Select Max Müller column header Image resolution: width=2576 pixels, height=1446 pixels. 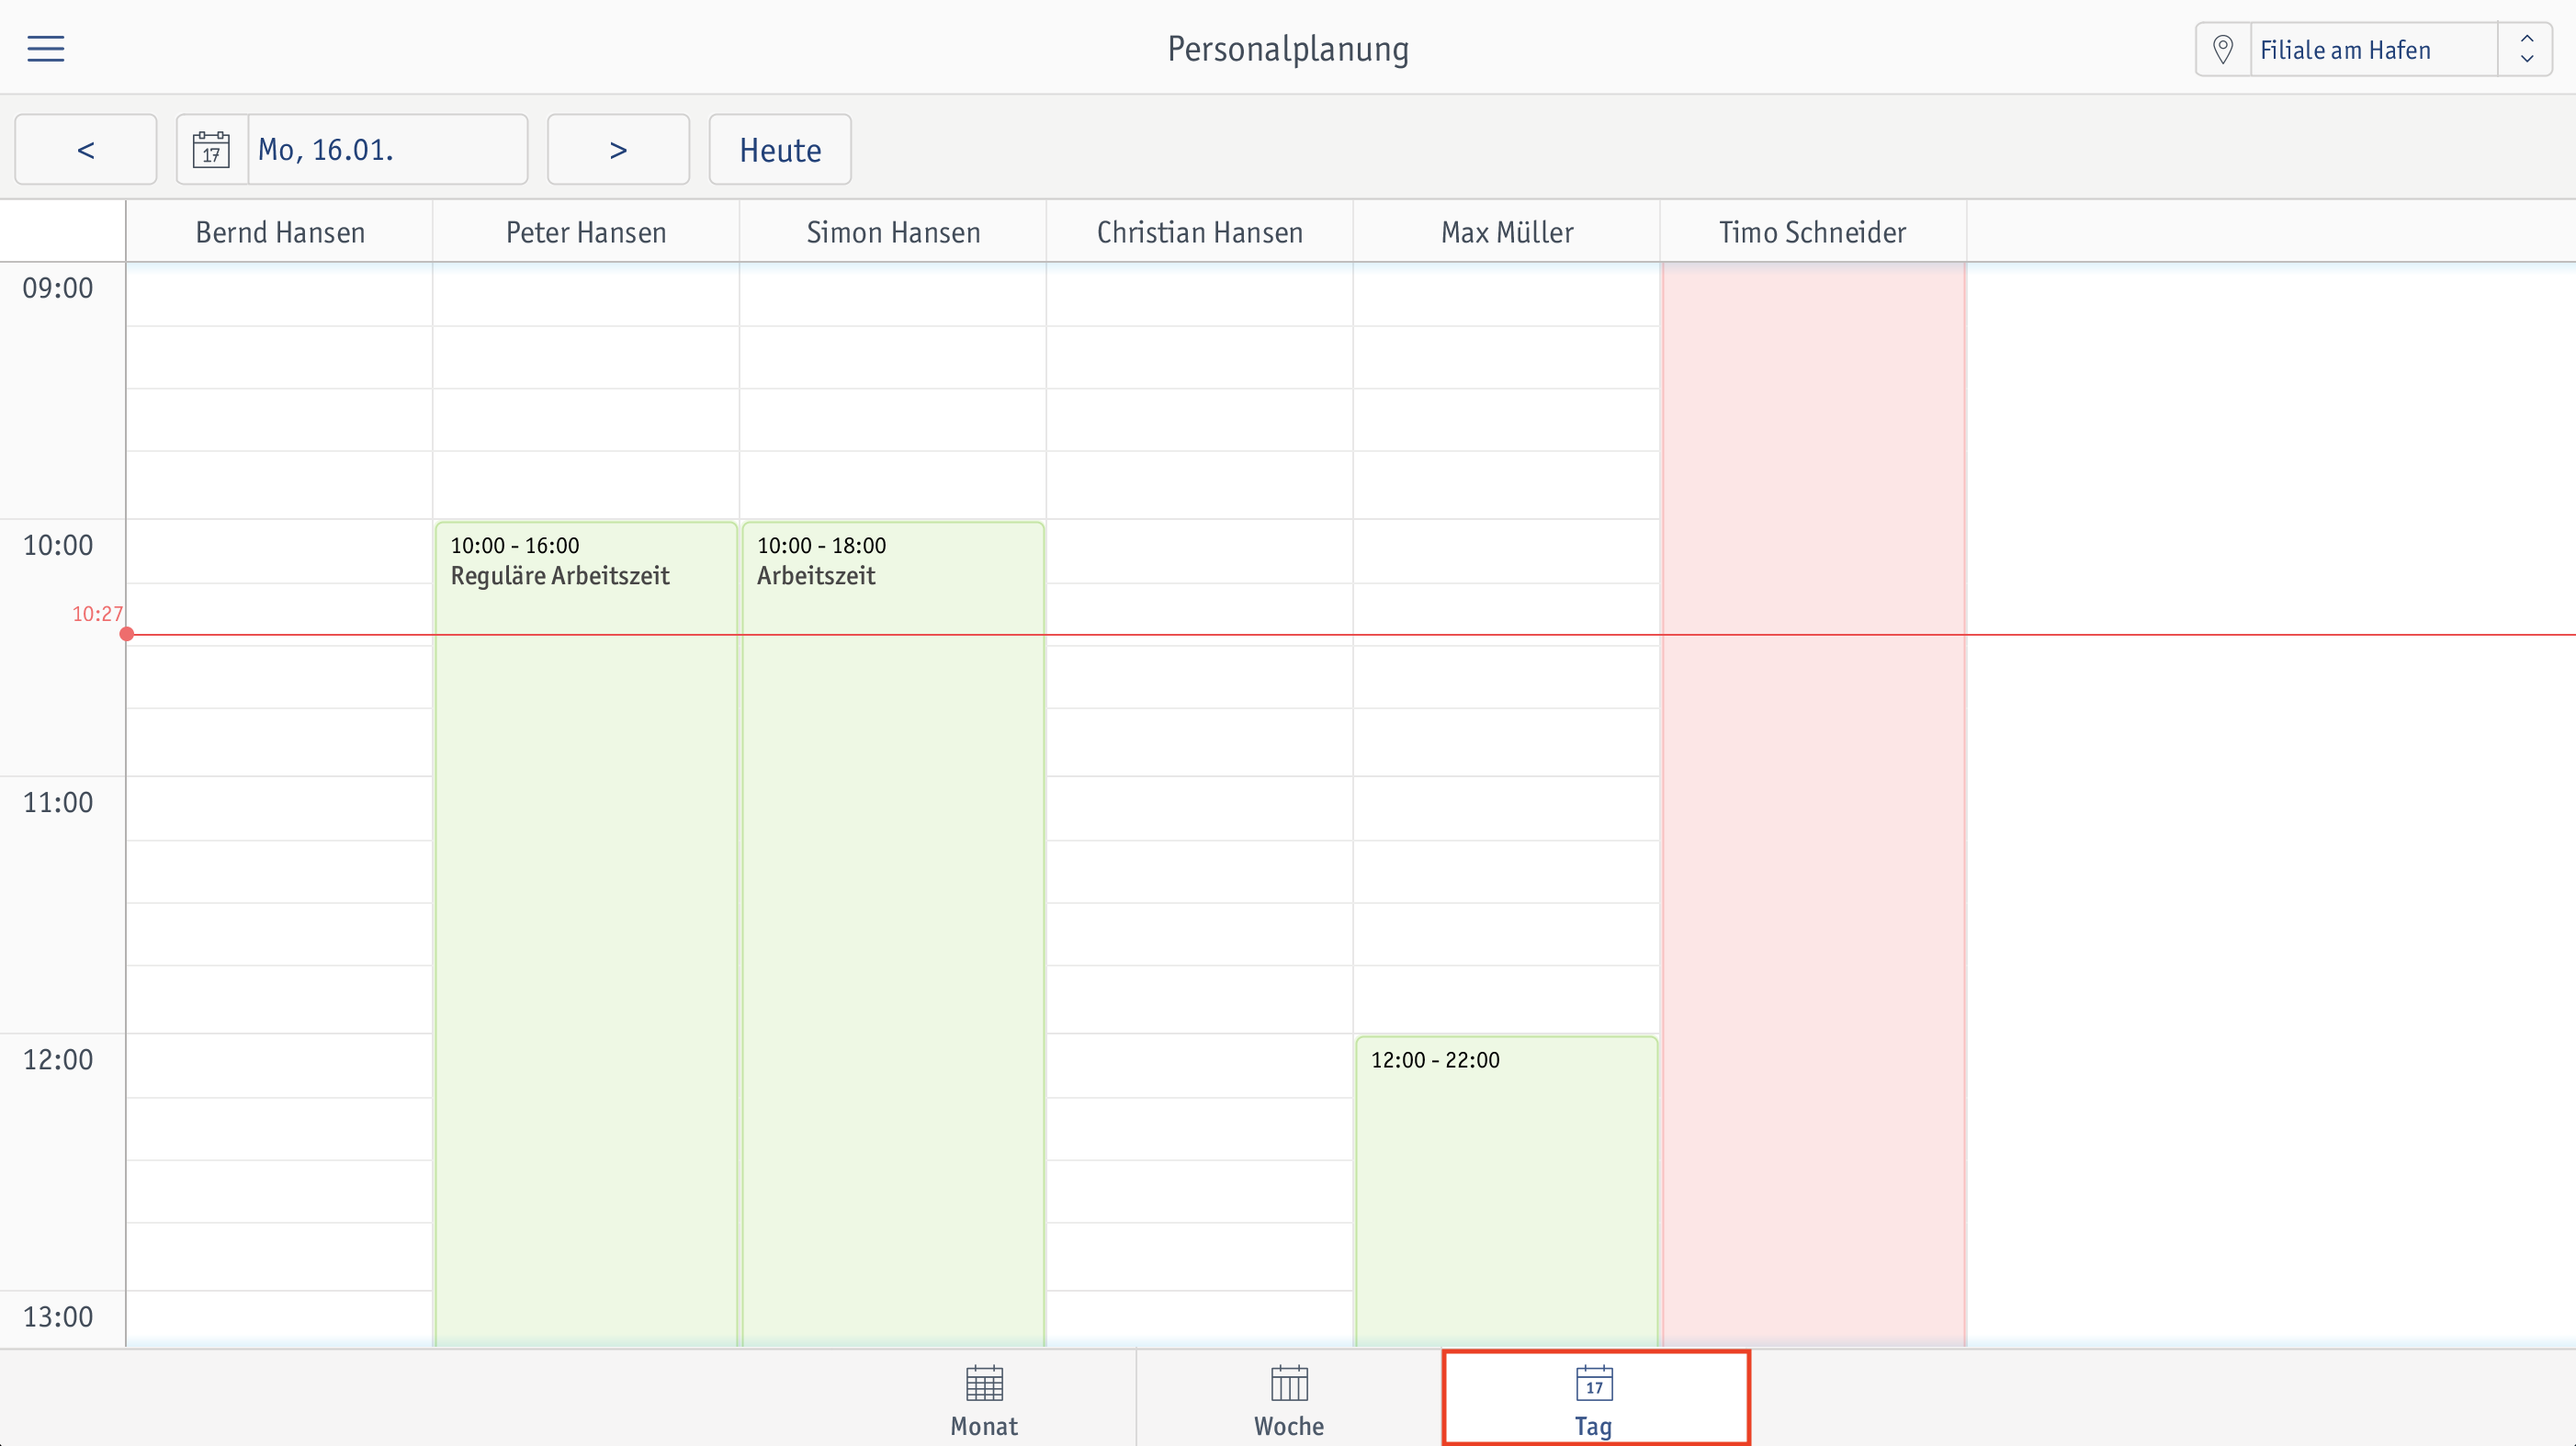click(1507, 232)
